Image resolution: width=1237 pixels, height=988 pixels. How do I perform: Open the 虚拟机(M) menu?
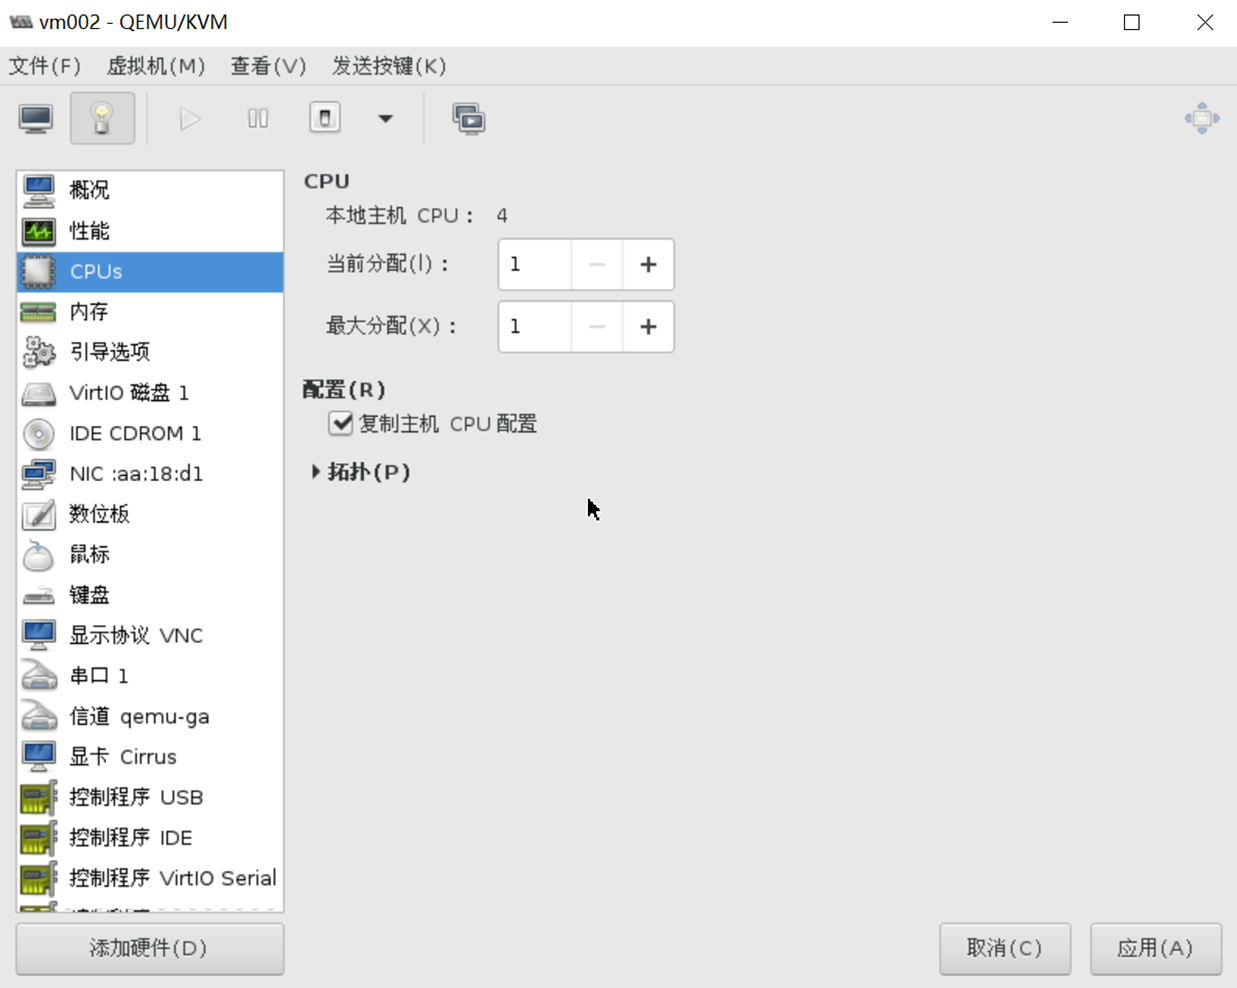155,66
